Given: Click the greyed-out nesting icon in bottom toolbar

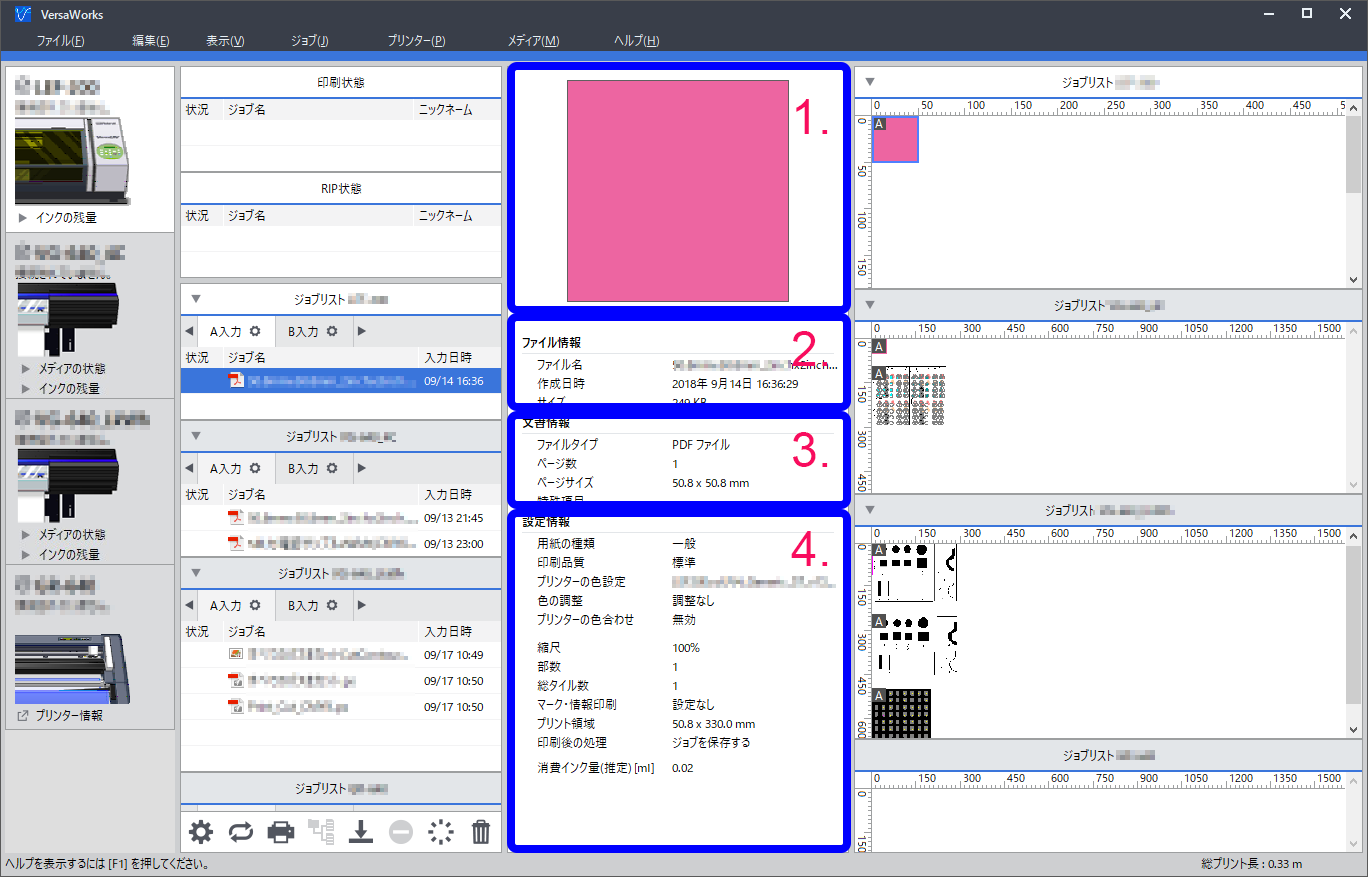Looking at the screenshot, I should [x=321, y=831].
